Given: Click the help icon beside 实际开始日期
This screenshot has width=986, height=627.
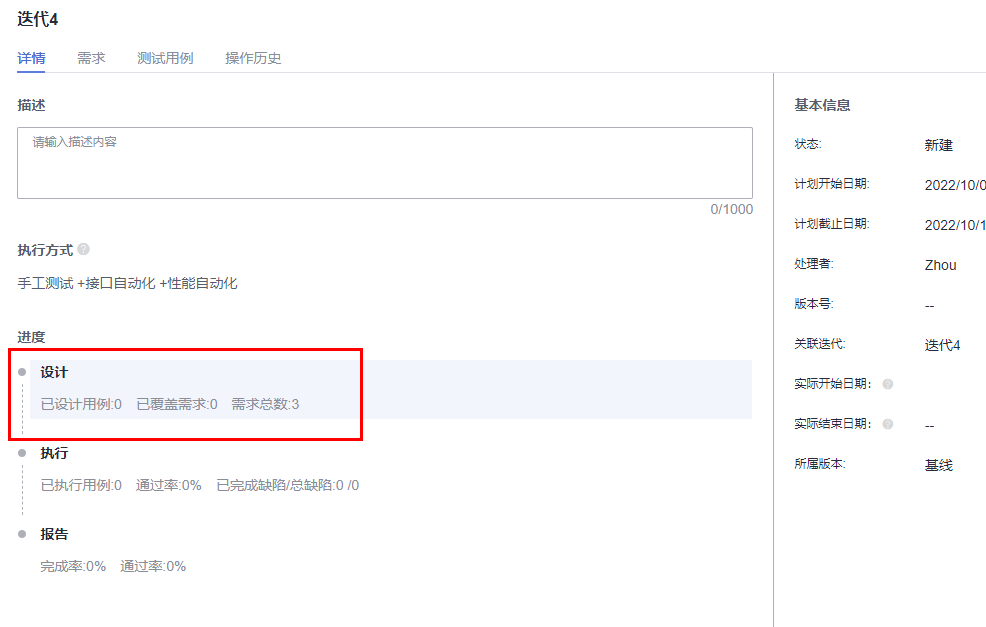Looking at the screenshot, I should pyautogui.click(x=888, y=384).
